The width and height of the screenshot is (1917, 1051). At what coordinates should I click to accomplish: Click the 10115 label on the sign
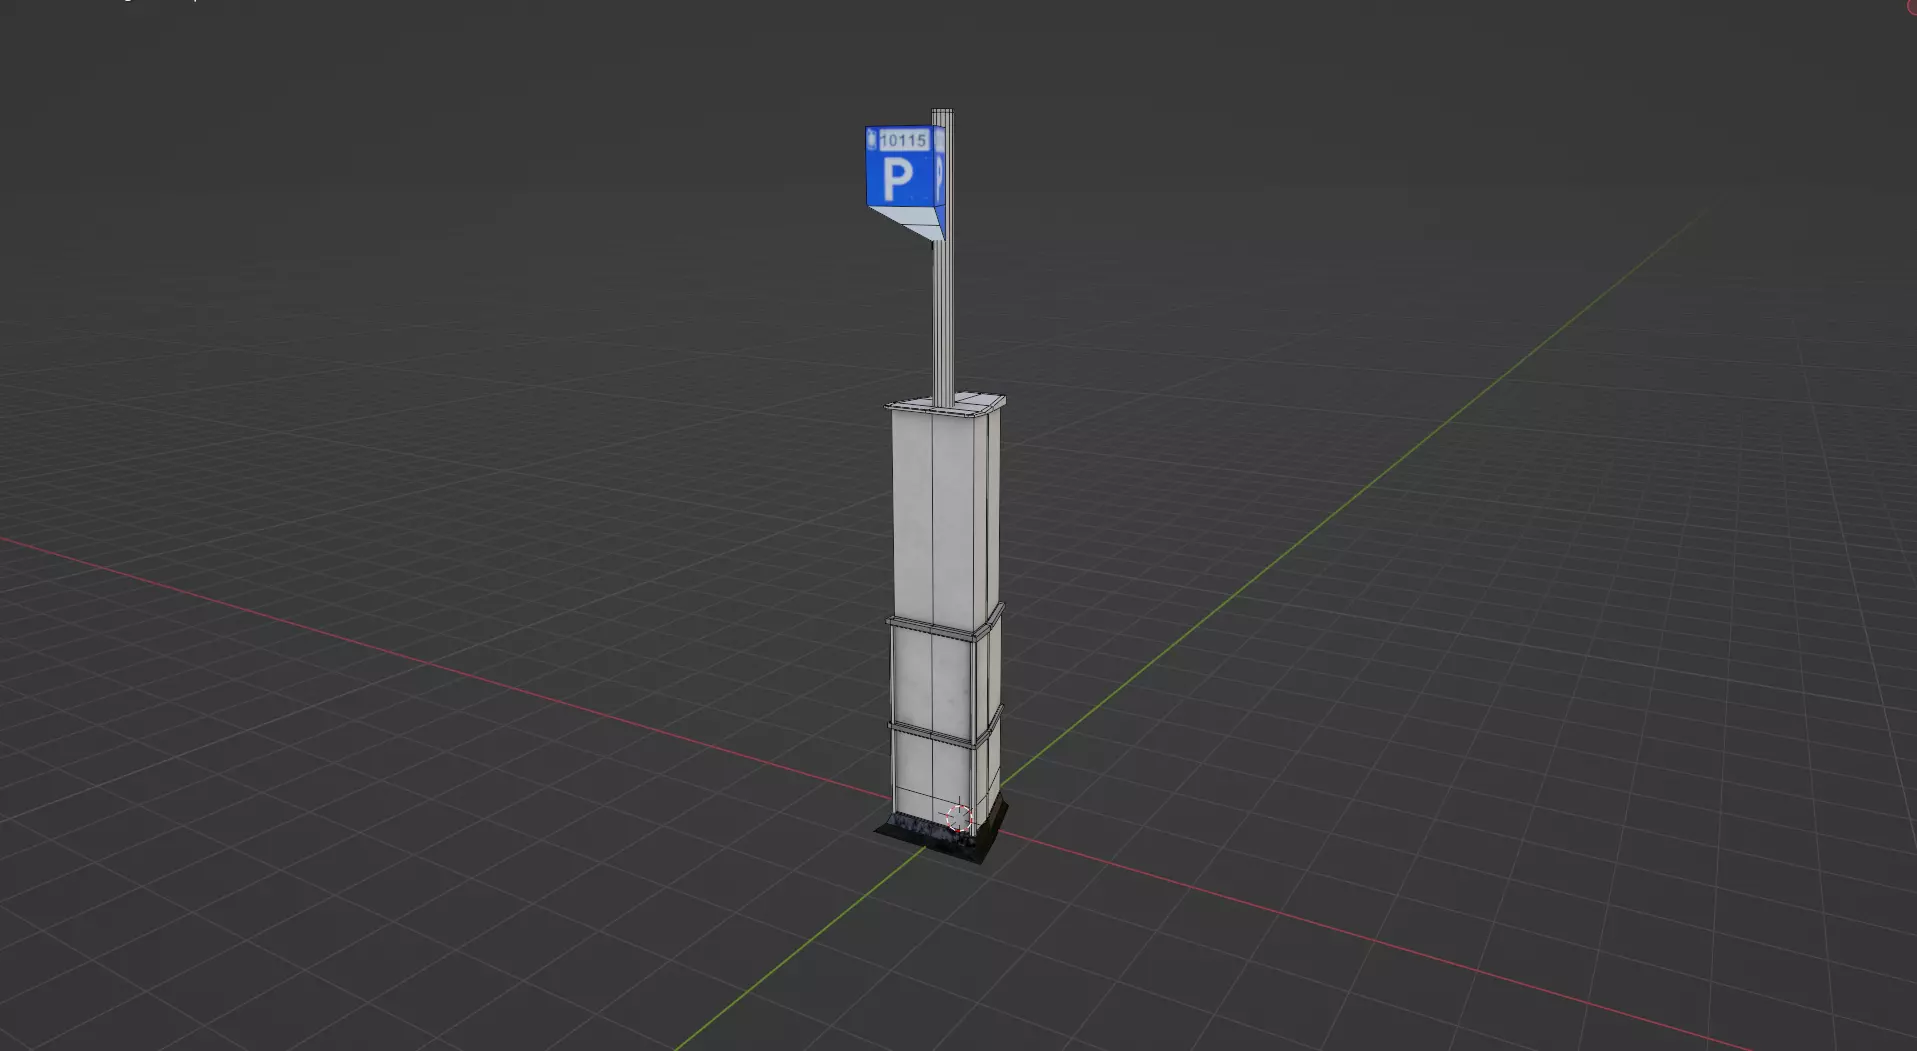click(x=904, y=140)
